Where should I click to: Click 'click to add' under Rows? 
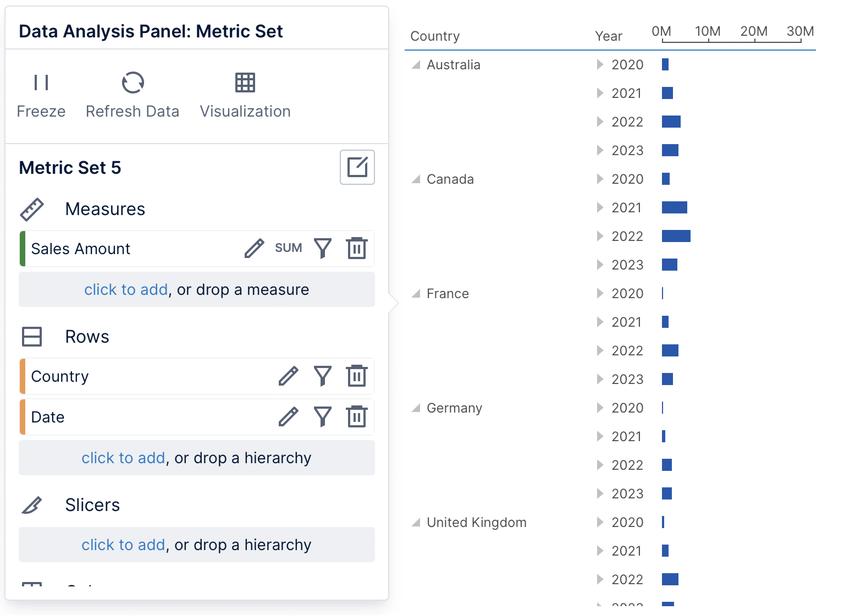pyautogui.click(x=125, y=457)
